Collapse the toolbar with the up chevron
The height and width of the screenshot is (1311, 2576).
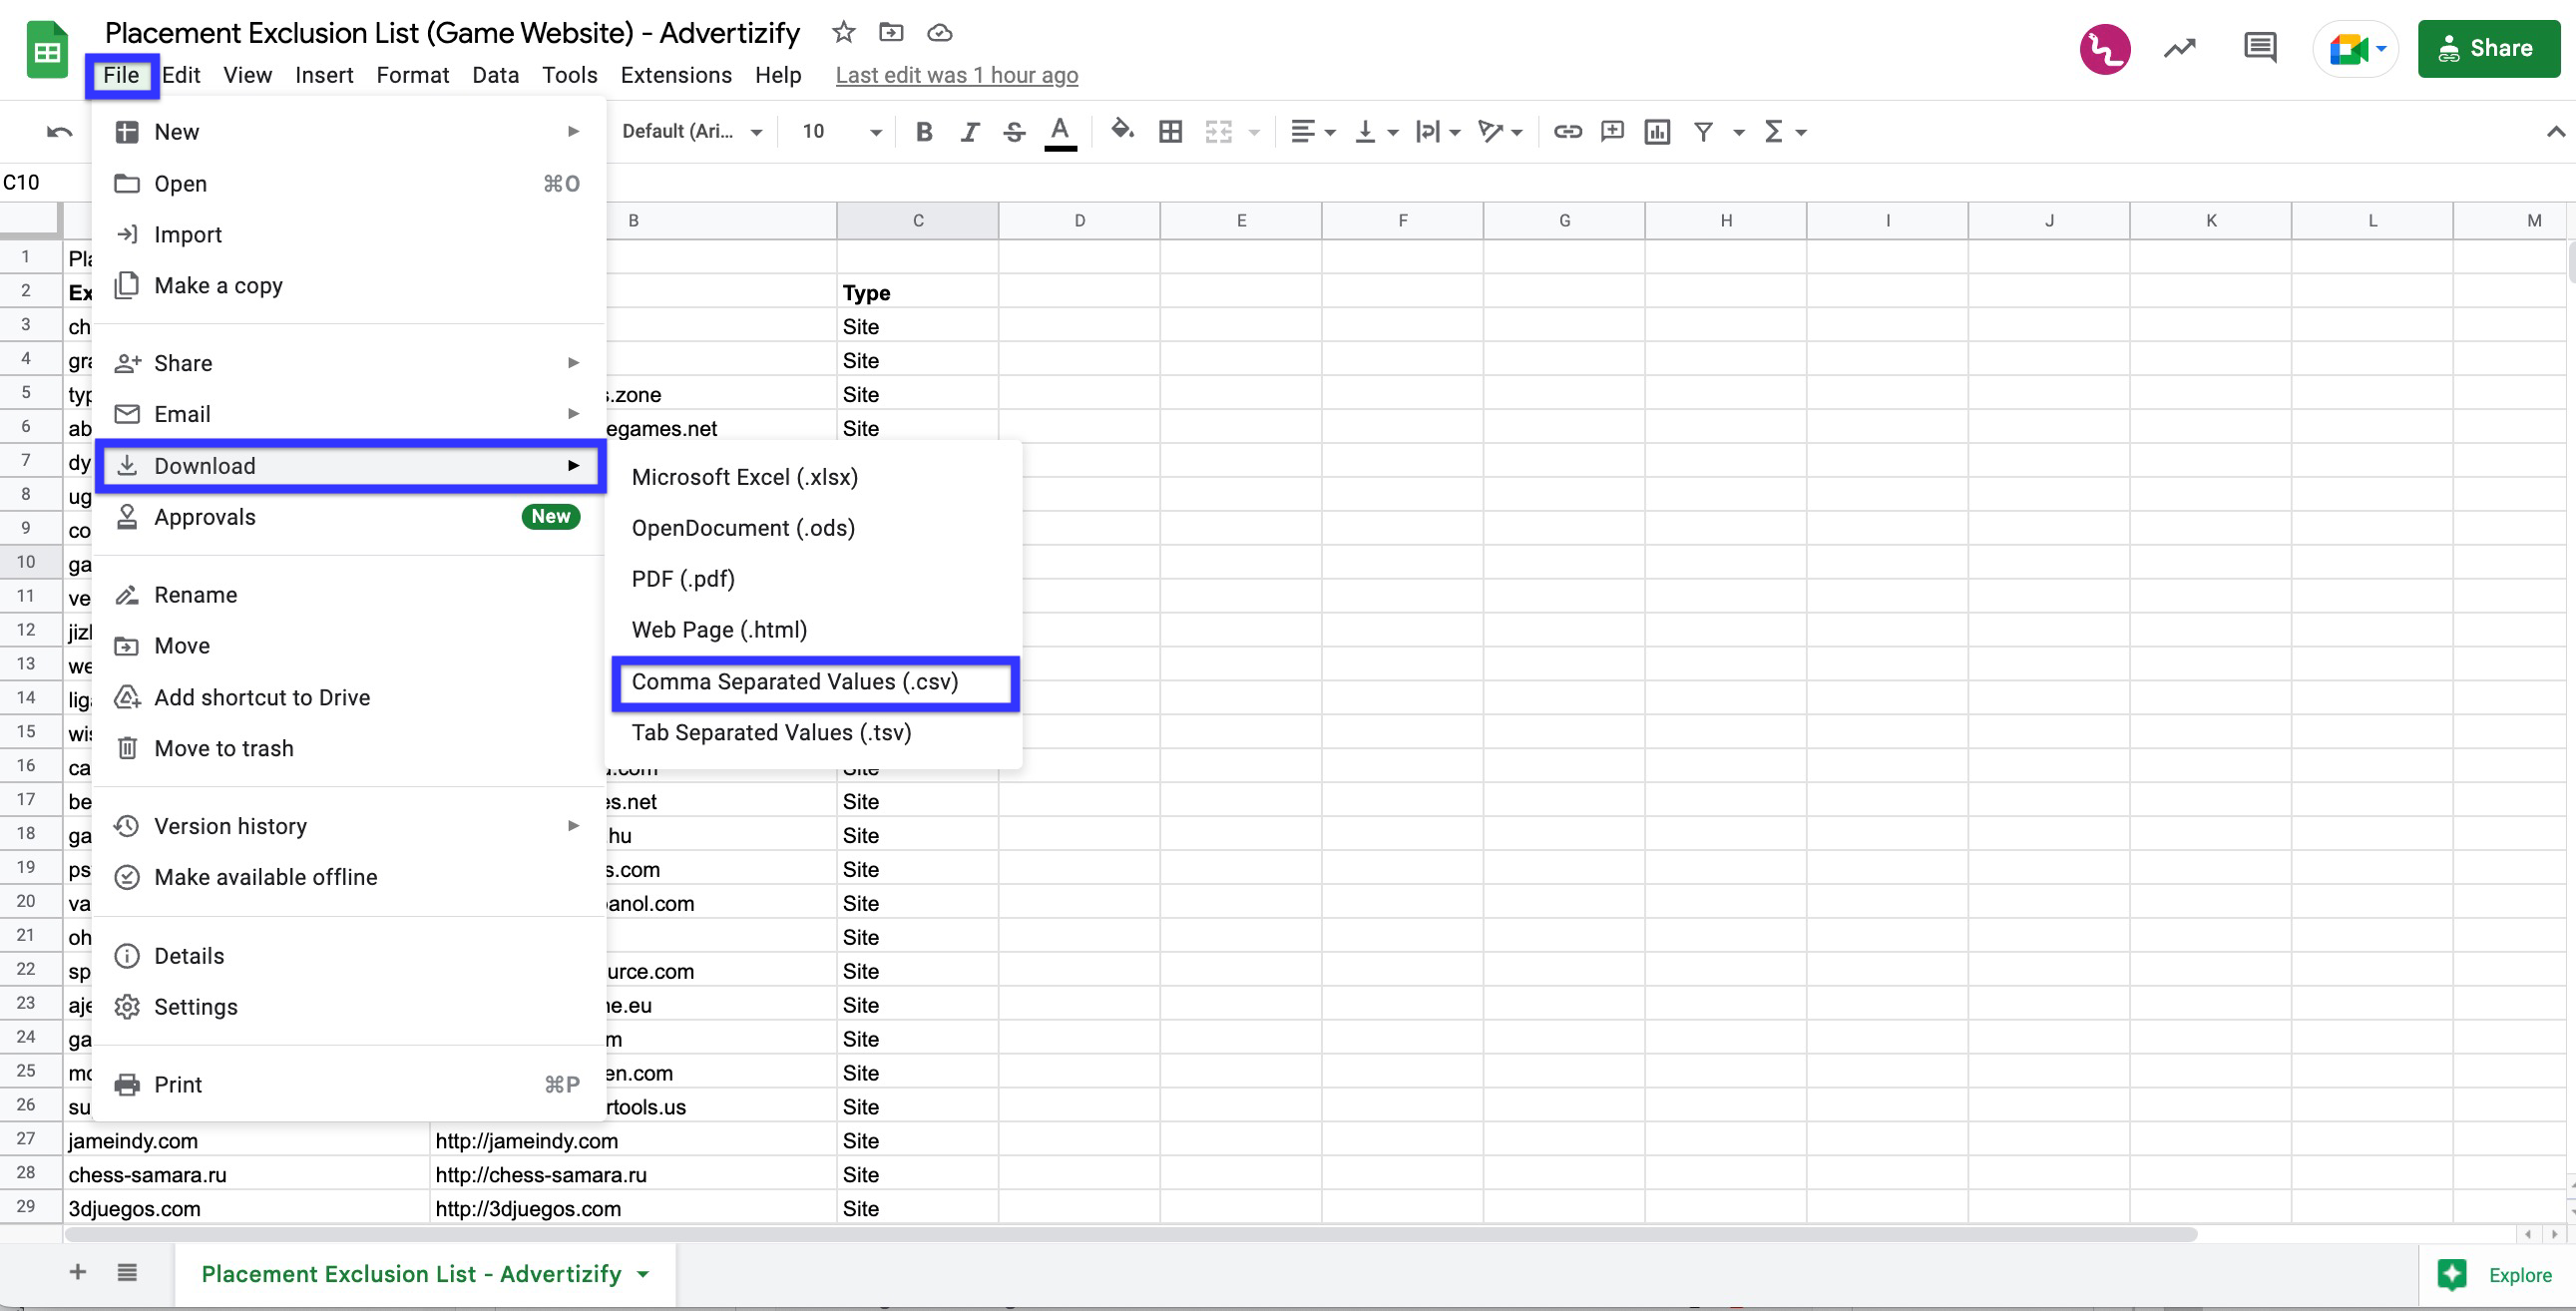point(2555,131)
